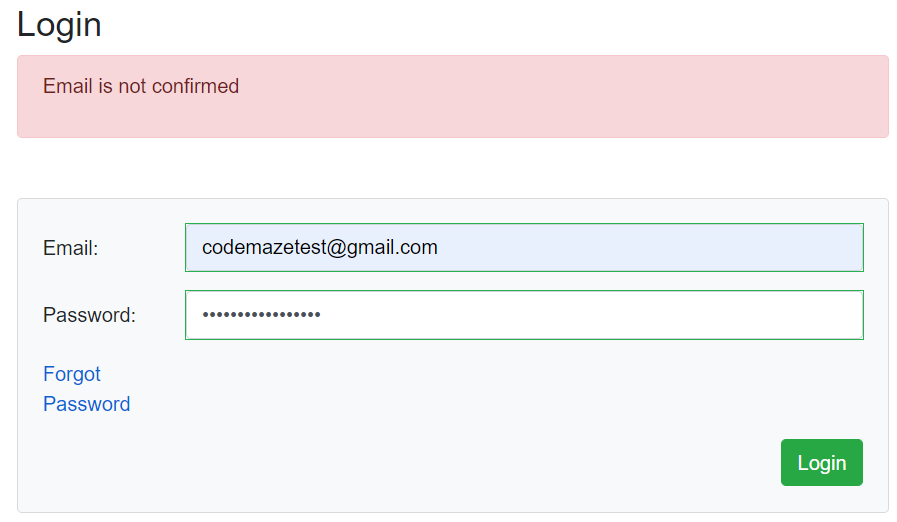Focus the Email input field
This screenshot has height=522, width=897.
(524, 247)
